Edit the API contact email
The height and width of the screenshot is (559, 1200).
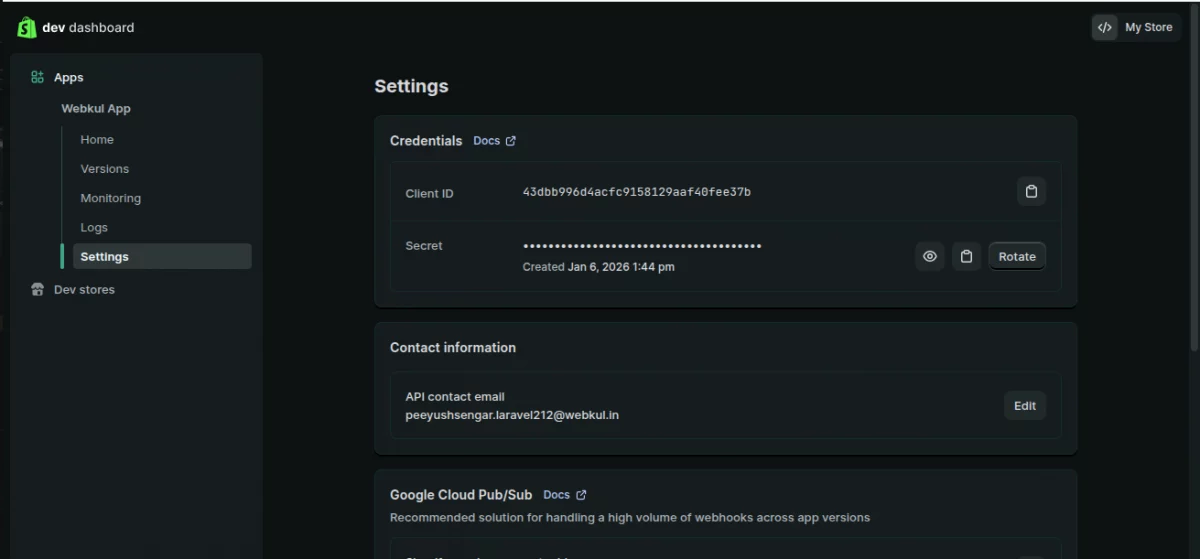coord(1024,406)
